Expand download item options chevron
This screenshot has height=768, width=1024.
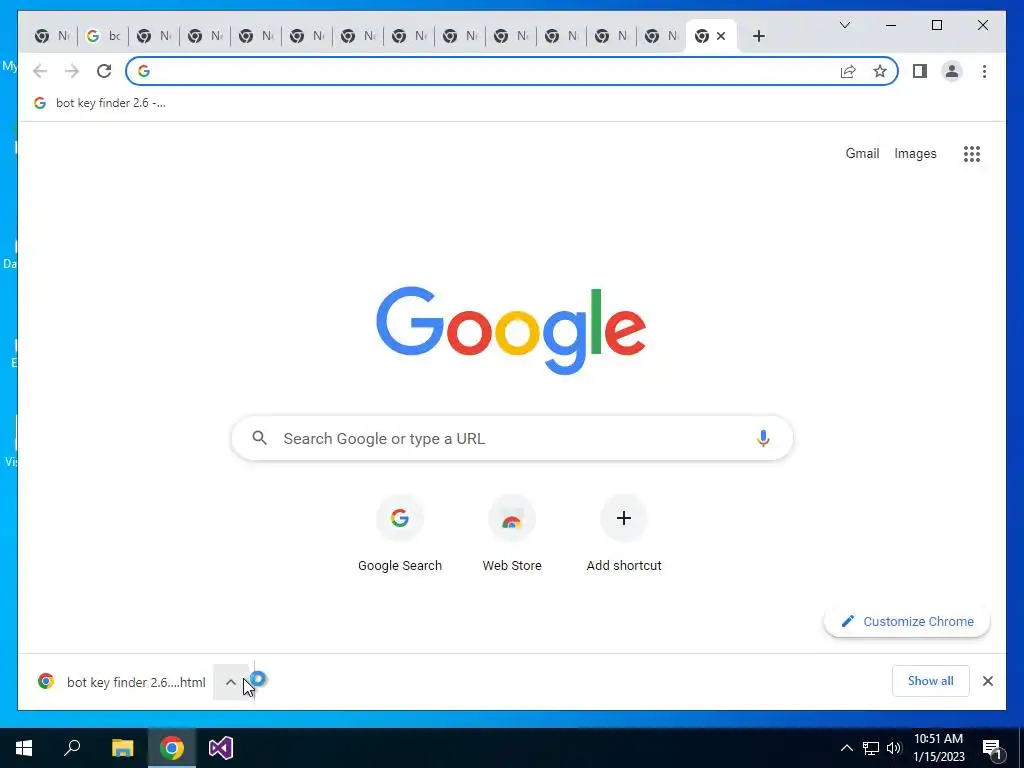231,682
